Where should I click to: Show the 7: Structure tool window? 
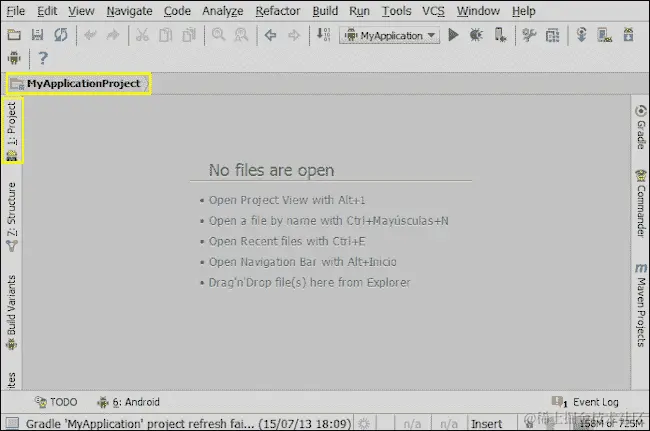click(x=12, y=217)
